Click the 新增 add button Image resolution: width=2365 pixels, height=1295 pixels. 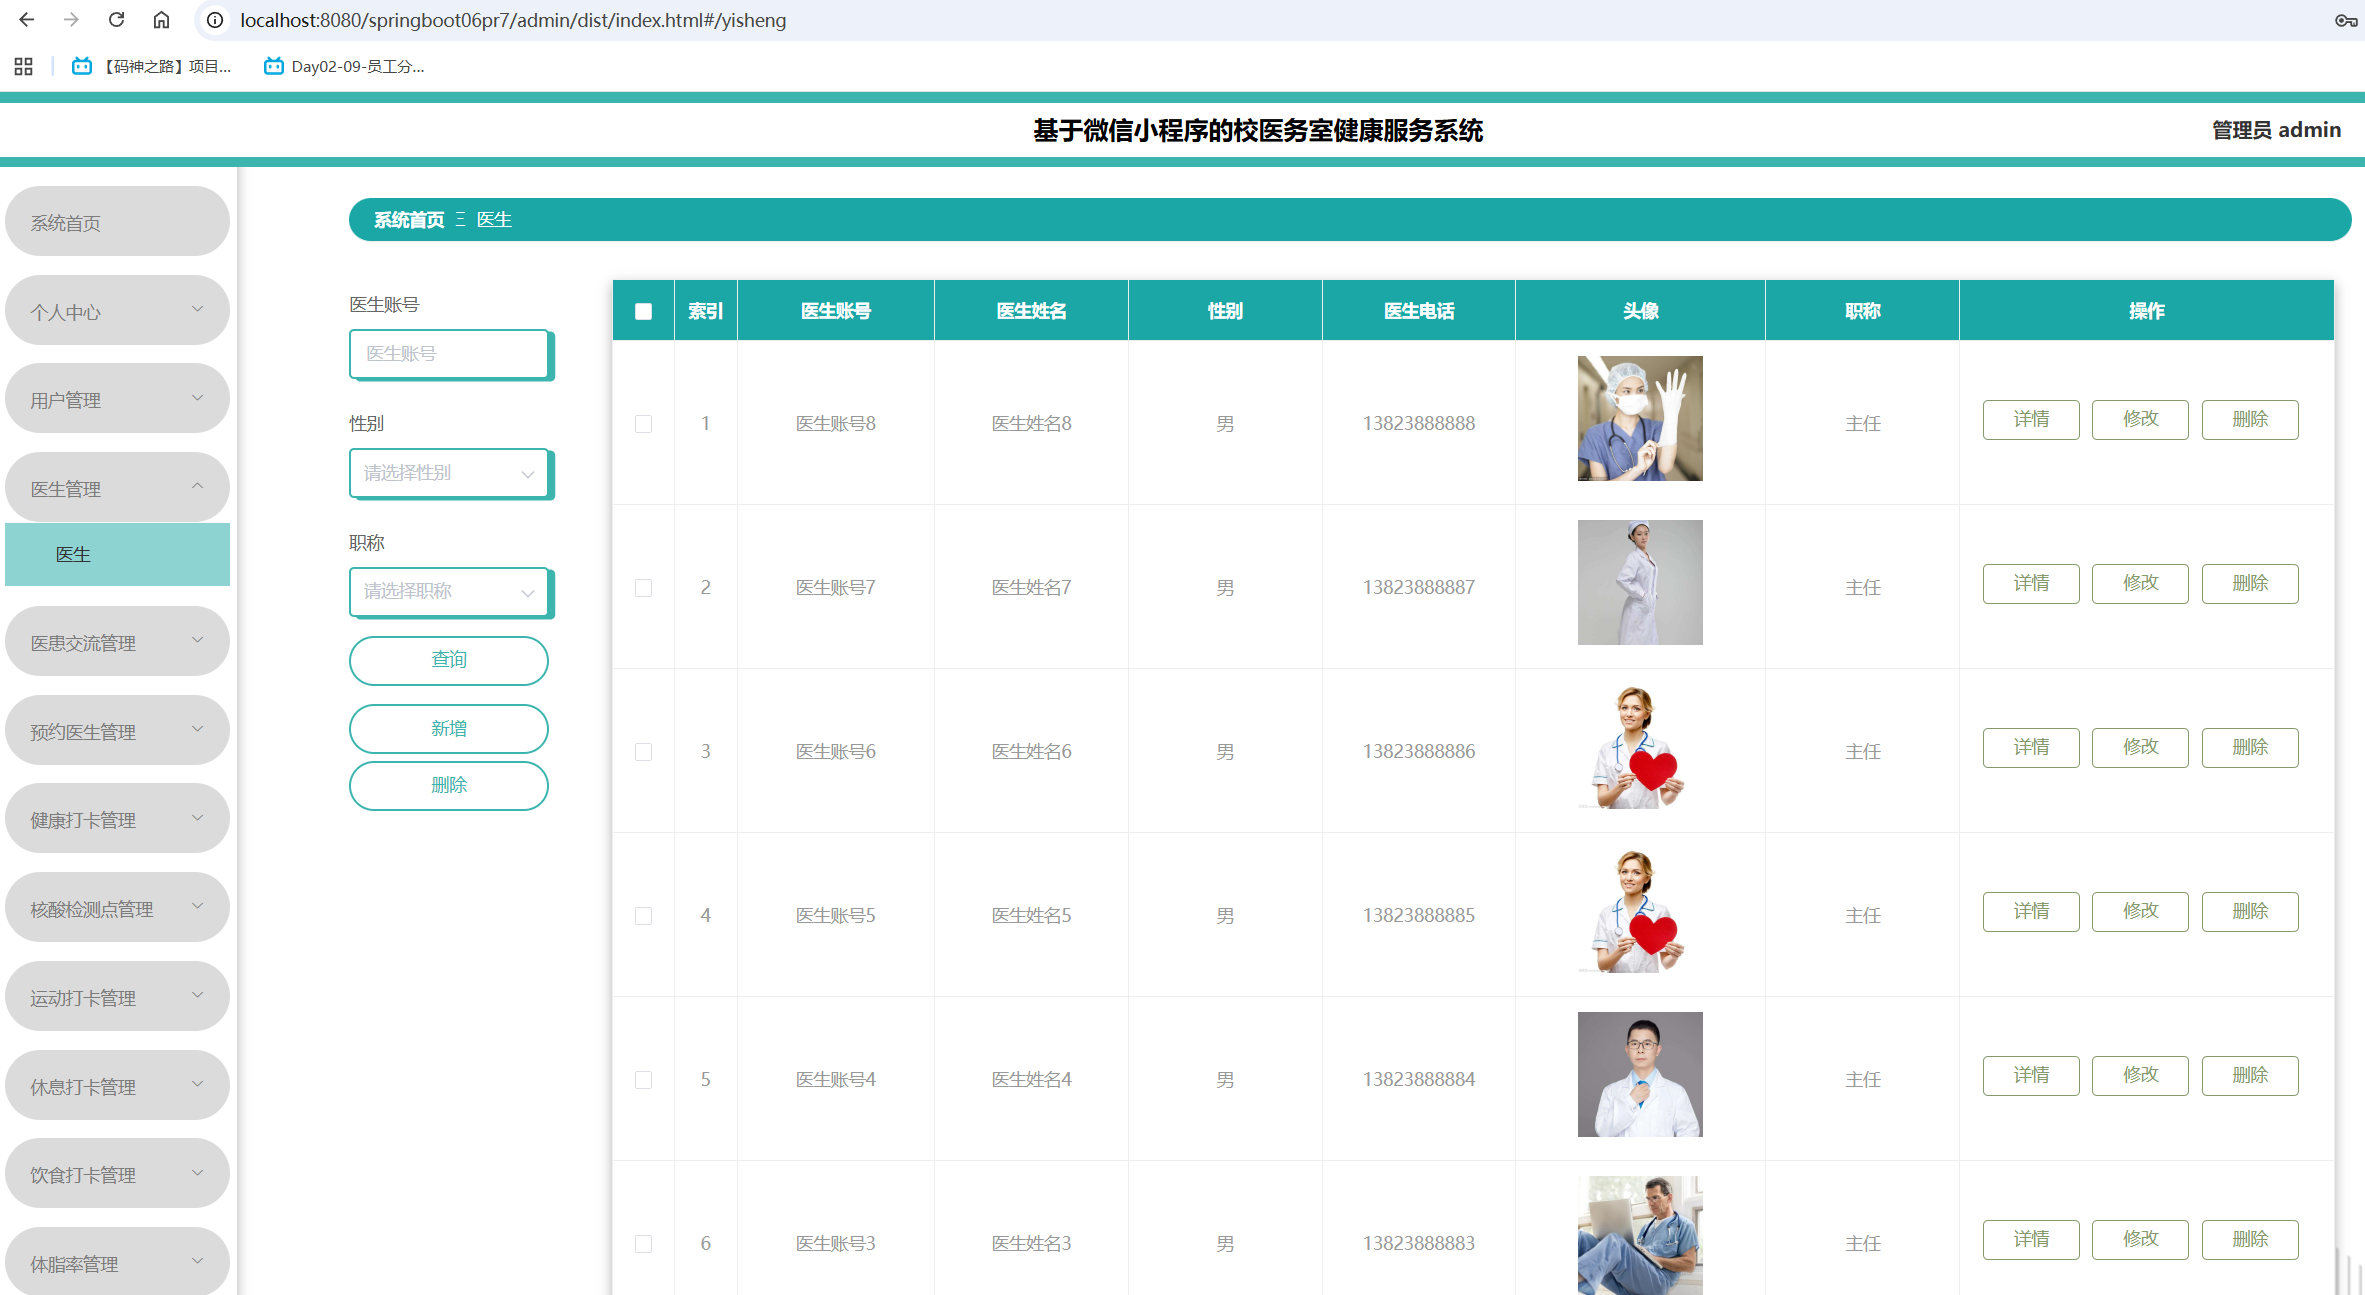(449, 728)
